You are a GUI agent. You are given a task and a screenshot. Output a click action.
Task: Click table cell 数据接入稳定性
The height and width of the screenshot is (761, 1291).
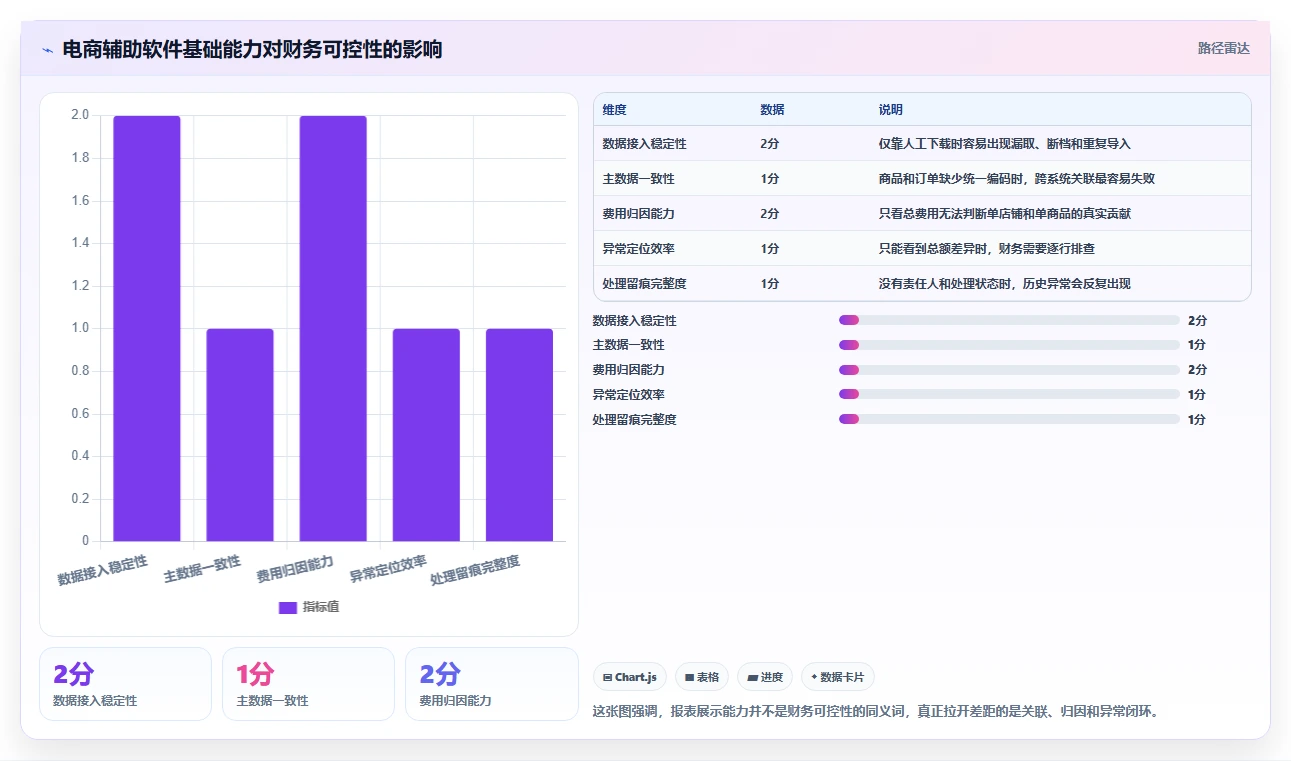tap(645, 144)
